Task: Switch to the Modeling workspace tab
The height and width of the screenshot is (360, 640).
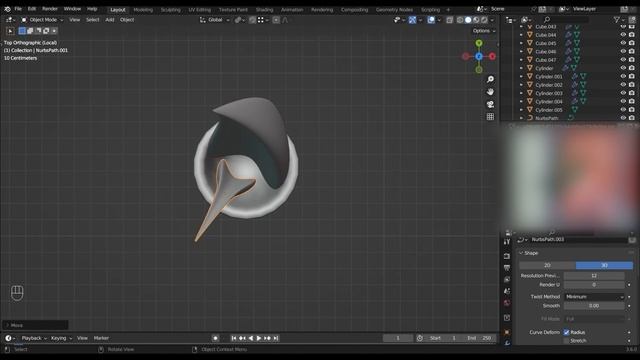Action: tap(143, 10)
